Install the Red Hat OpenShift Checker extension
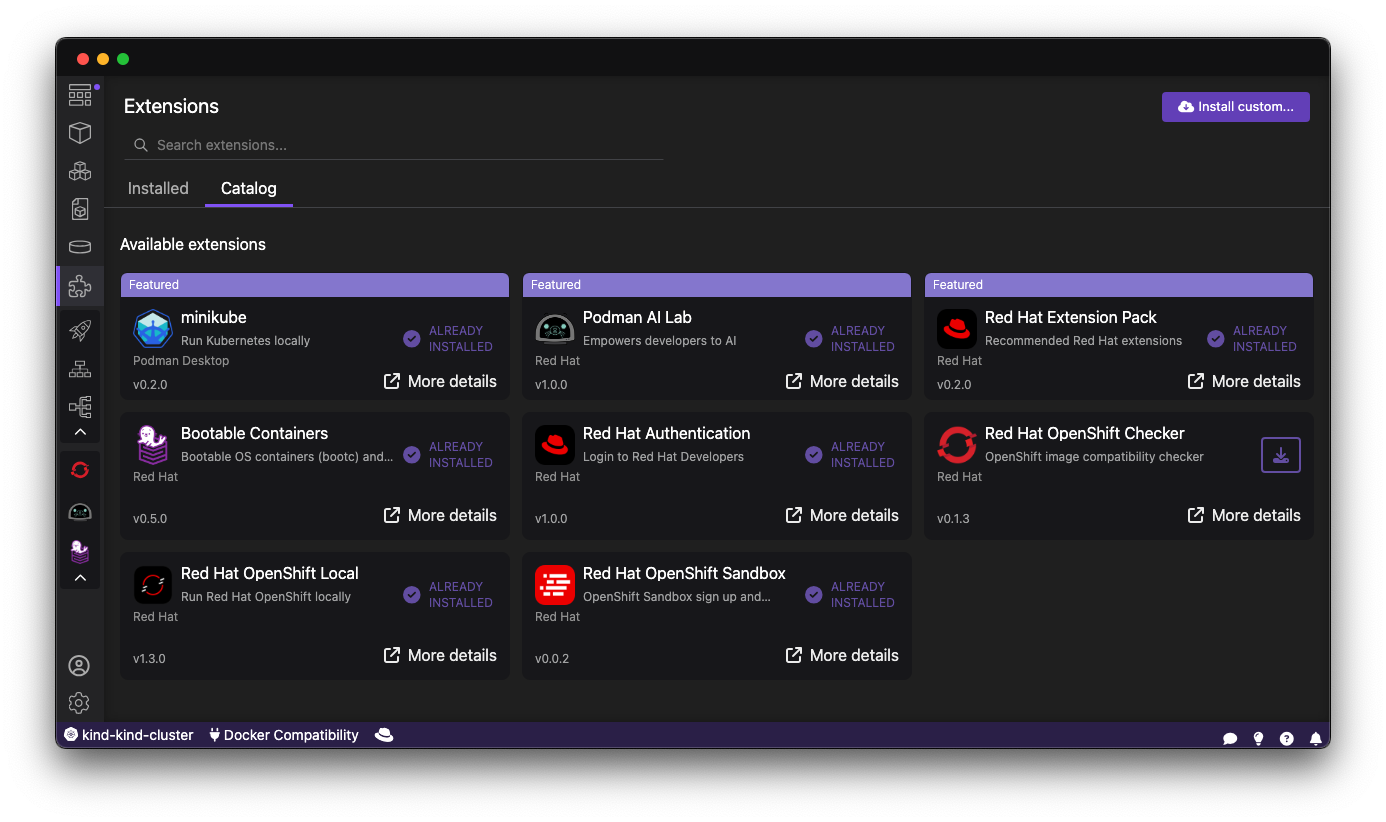Viewport: 1386px width, 822px height. (x=1281, y=455)
